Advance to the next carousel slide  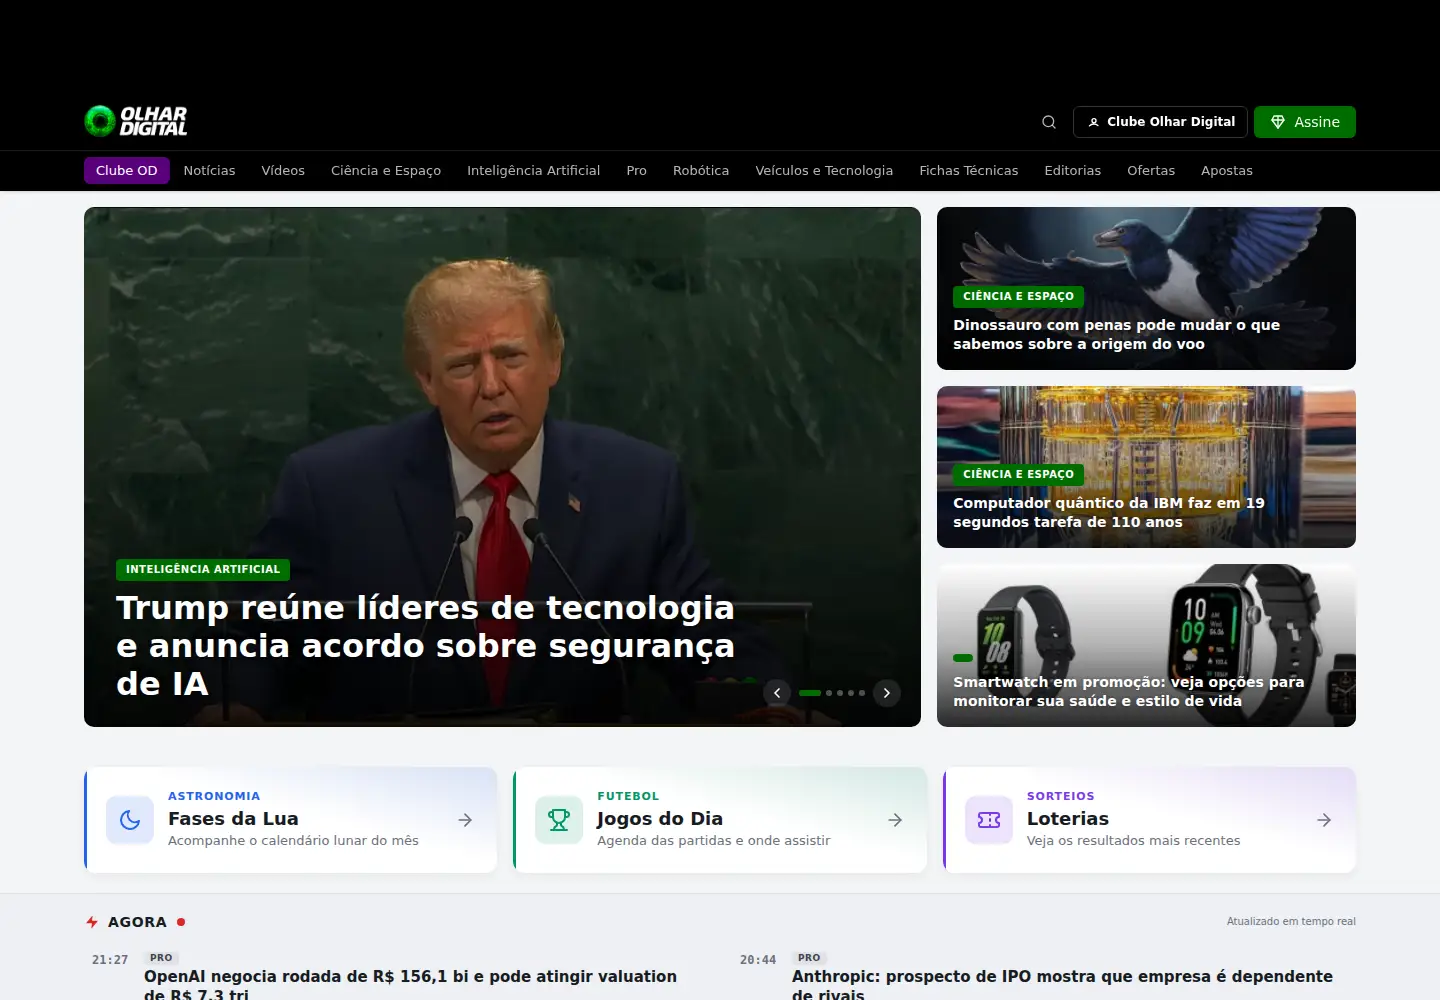(x=887, y=693)
